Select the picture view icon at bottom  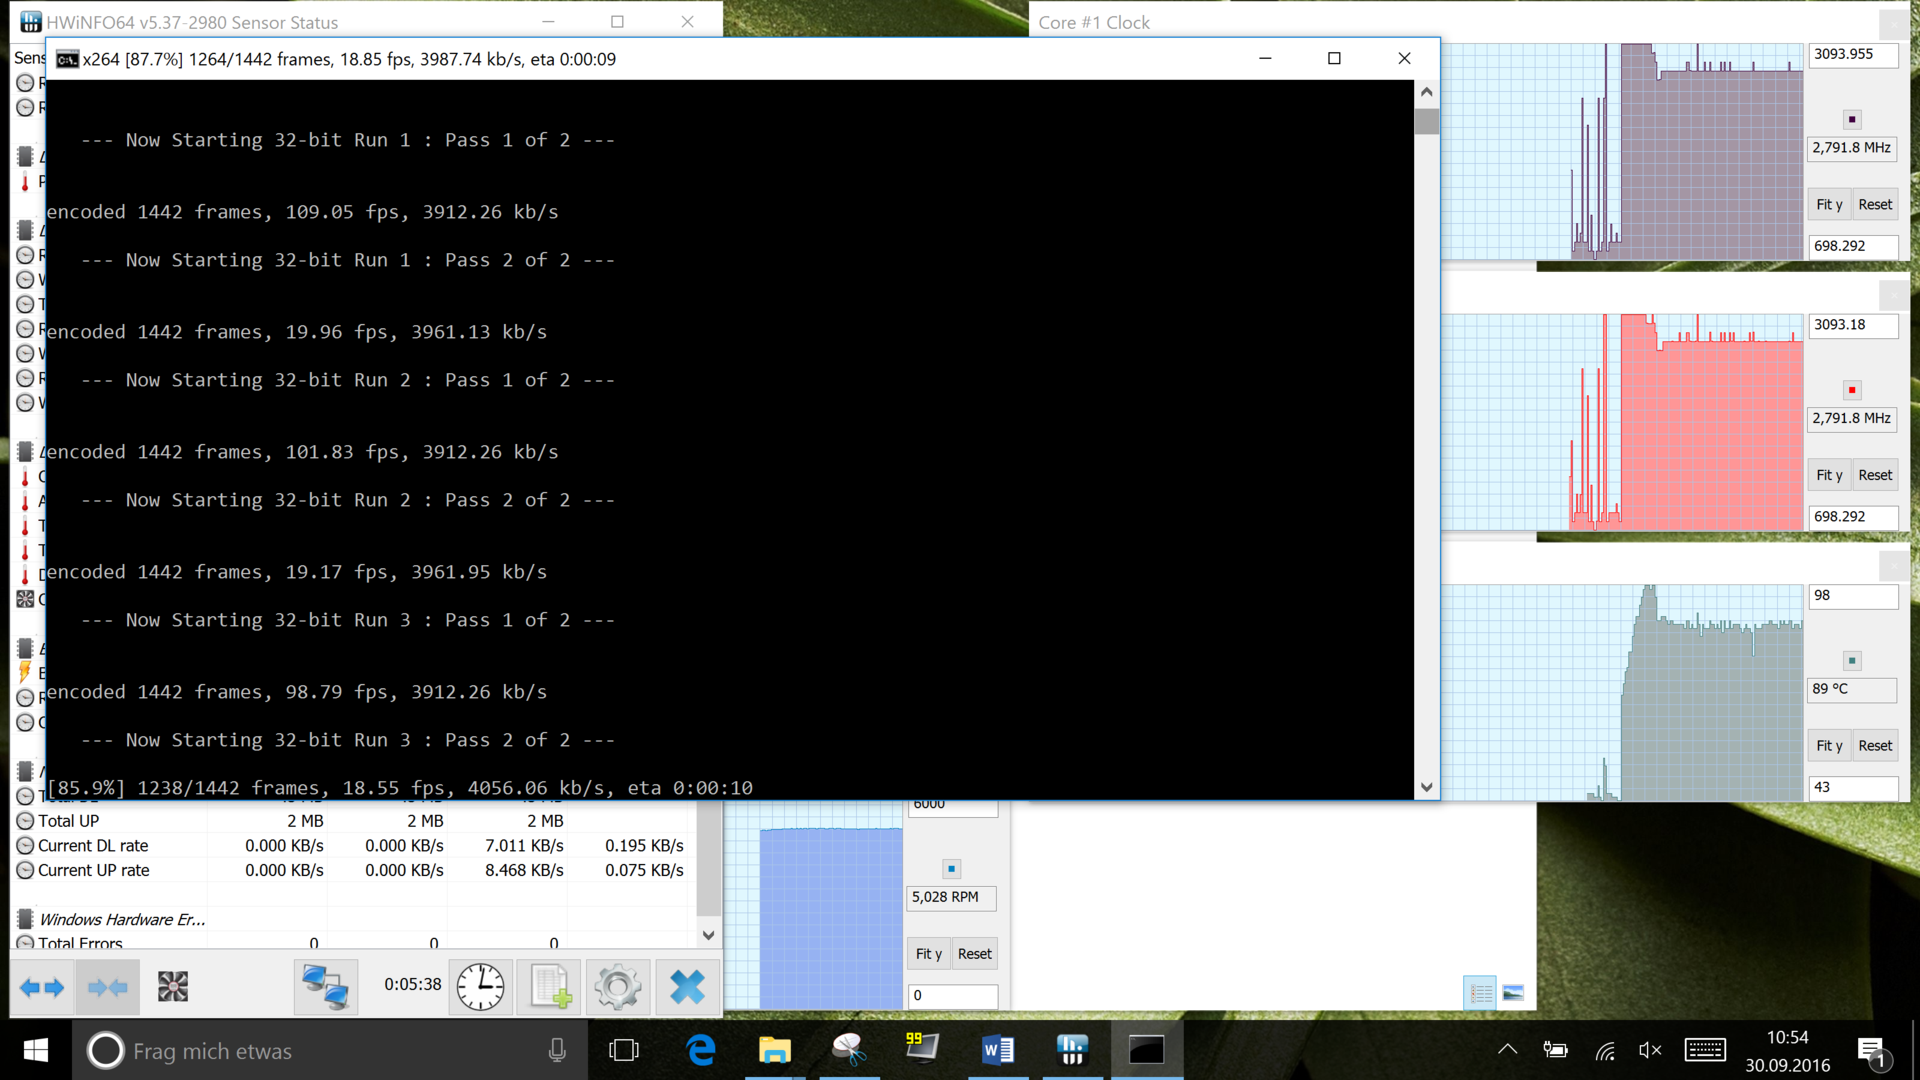(x=1513, y=993)
